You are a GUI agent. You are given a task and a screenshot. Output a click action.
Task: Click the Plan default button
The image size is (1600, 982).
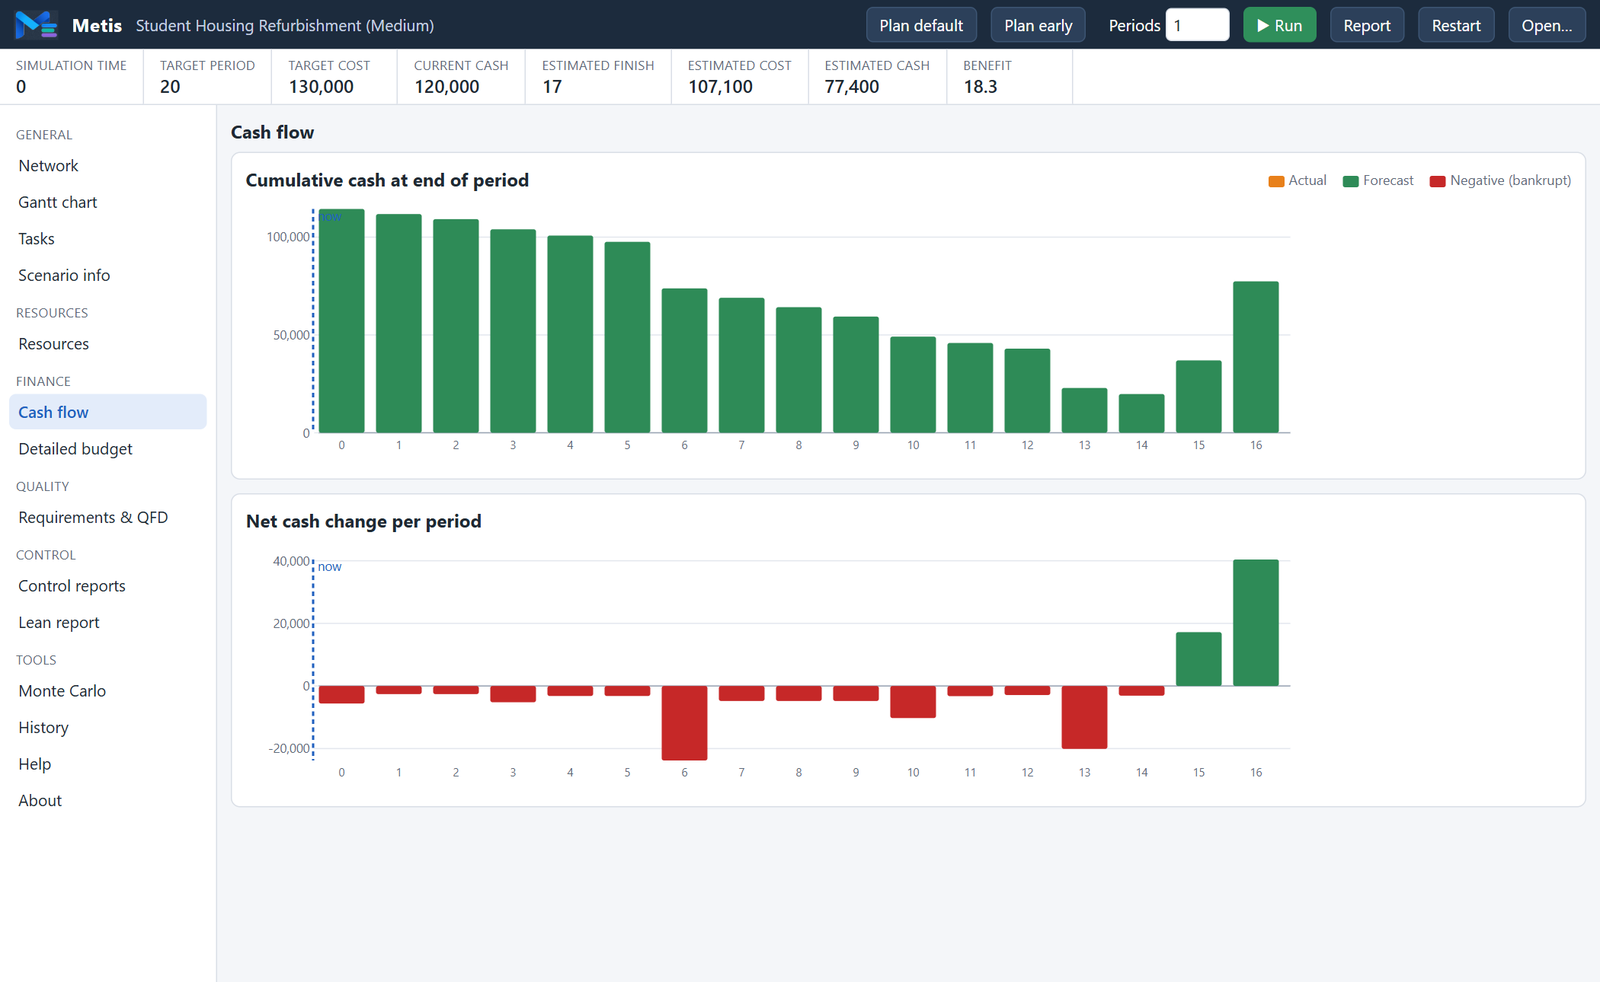coord(921,25)
